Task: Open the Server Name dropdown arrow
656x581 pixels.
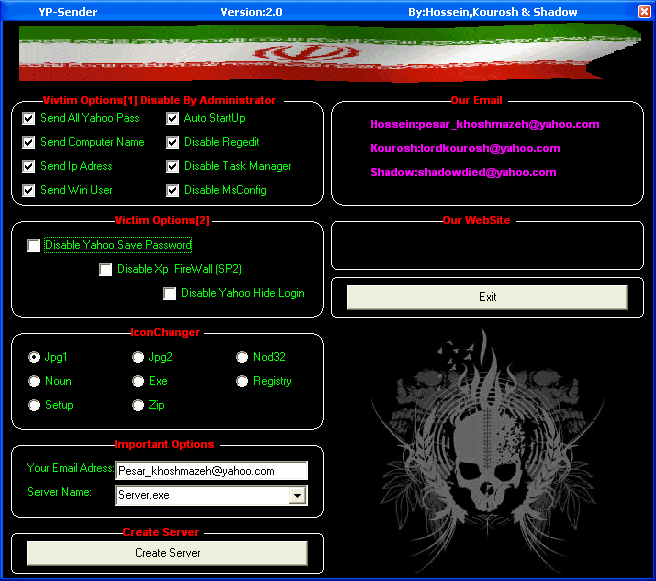Action: click(297, 495)
